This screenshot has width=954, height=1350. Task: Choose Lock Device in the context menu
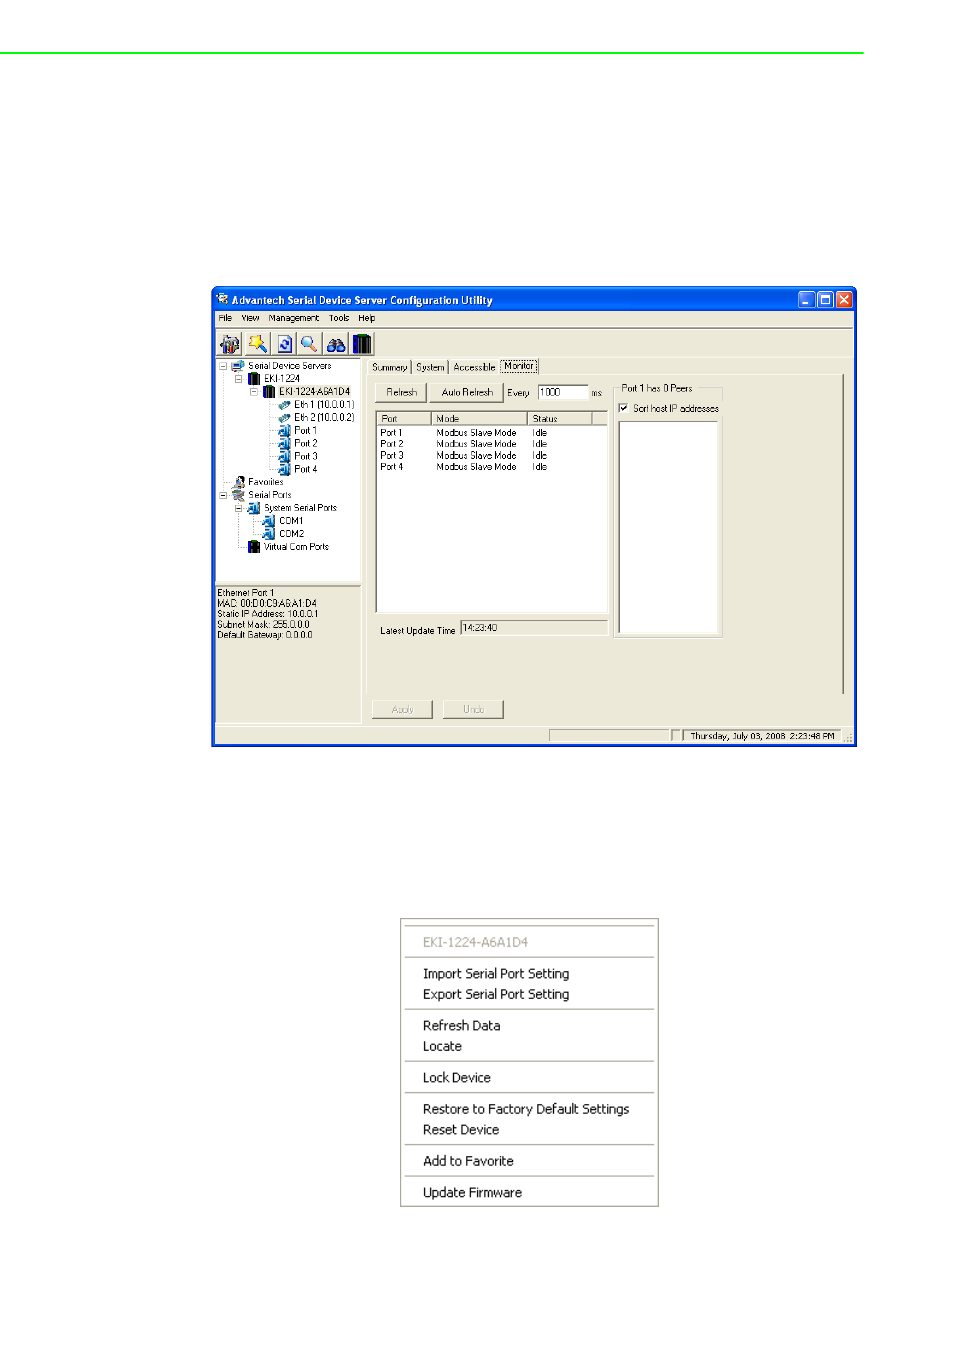click(456, 1078)
